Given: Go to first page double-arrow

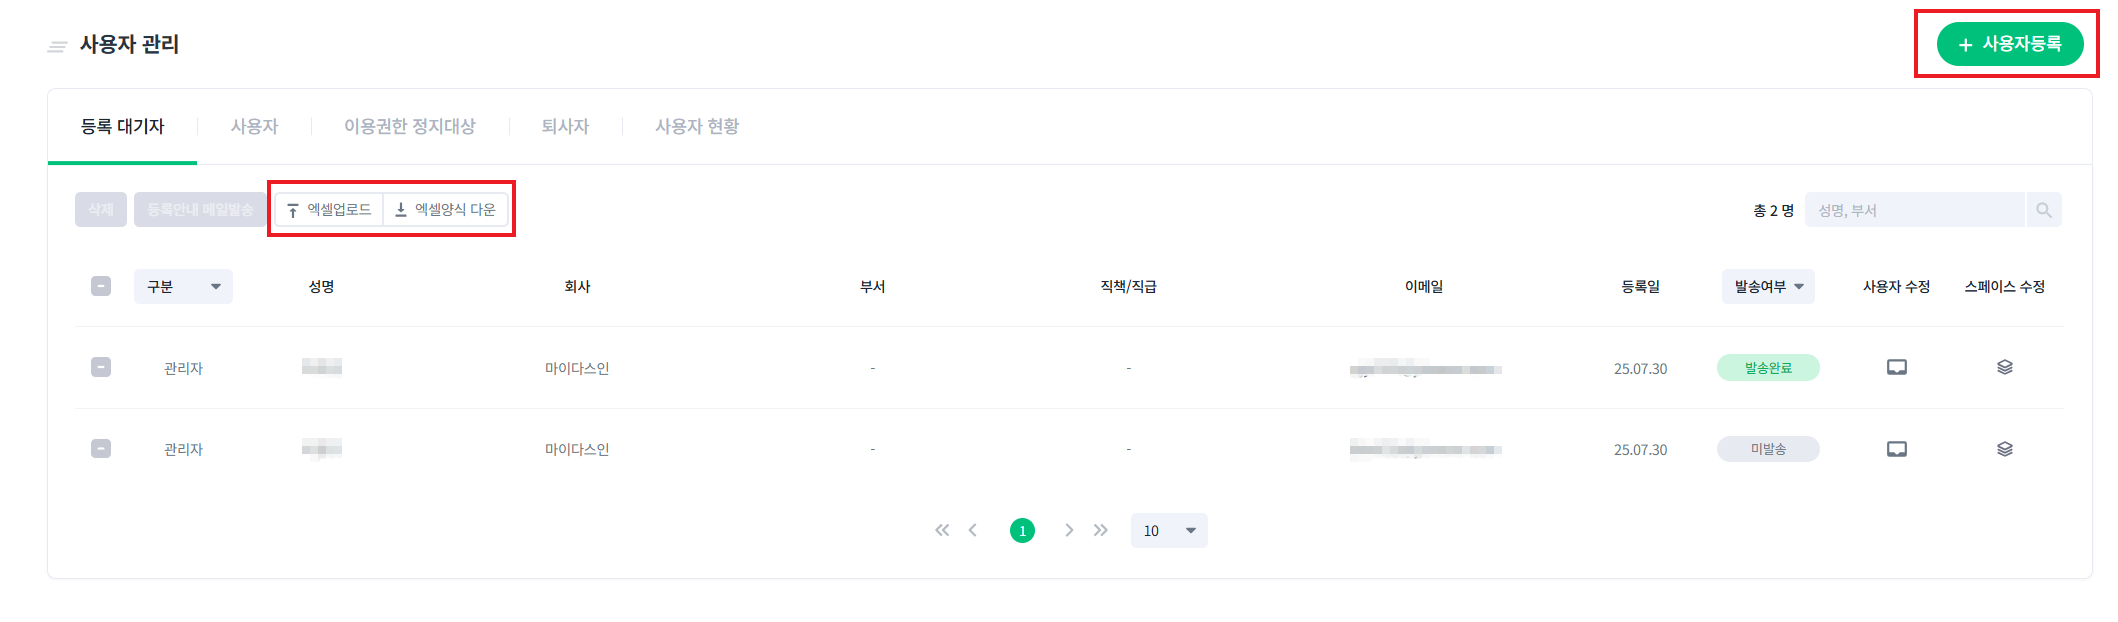Looking at the screenshot, I should click(942, 530).
